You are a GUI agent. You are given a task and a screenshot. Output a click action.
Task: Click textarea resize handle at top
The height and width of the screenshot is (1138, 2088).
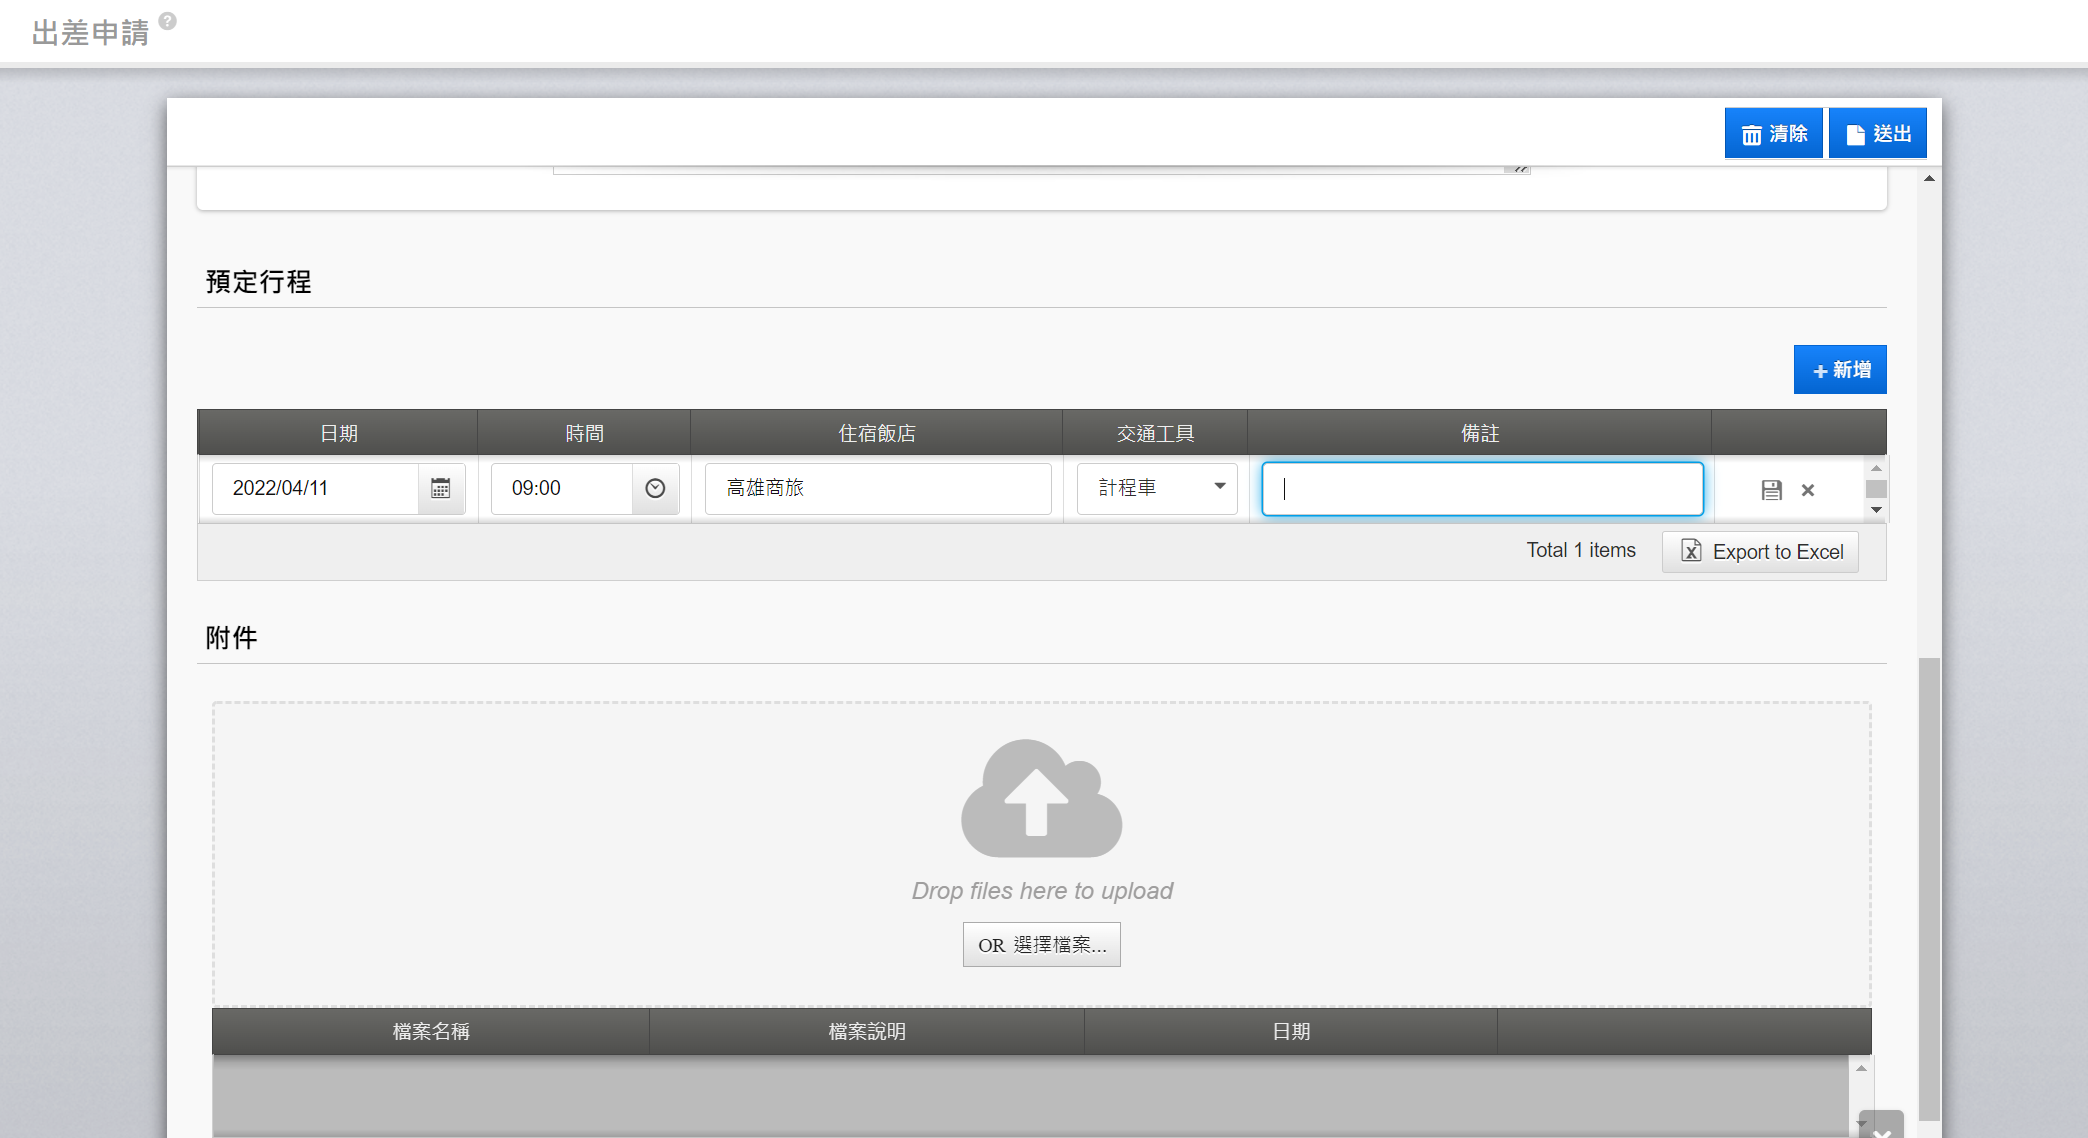pos(1519,169)
